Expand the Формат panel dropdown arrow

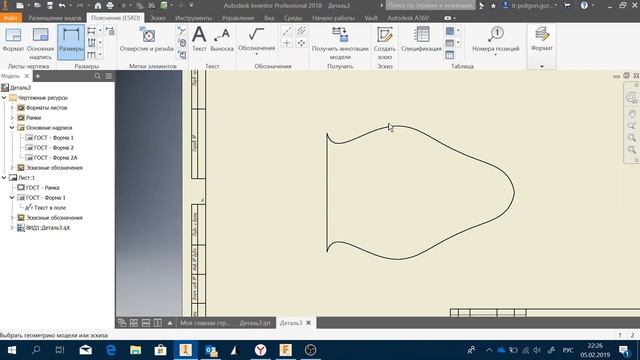pos(542,66)
